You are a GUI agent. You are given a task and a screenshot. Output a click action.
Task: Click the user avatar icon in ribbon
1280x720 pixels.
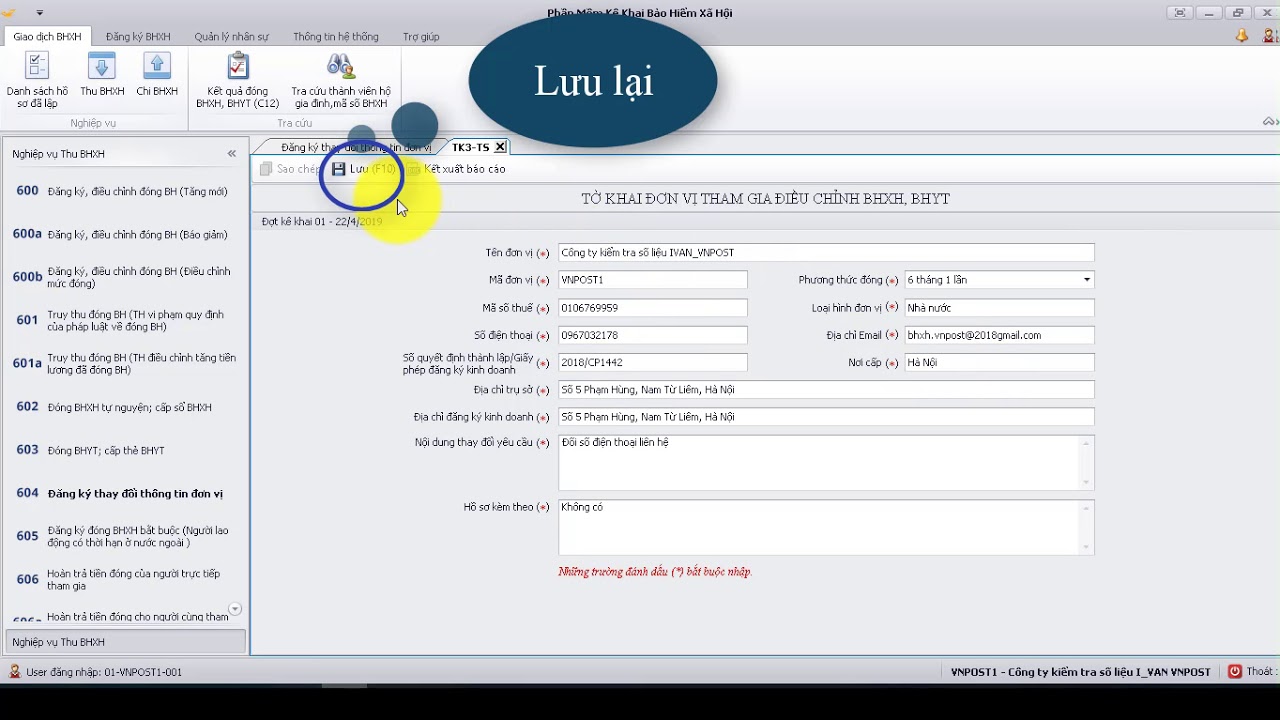(x=1271, y=36)
